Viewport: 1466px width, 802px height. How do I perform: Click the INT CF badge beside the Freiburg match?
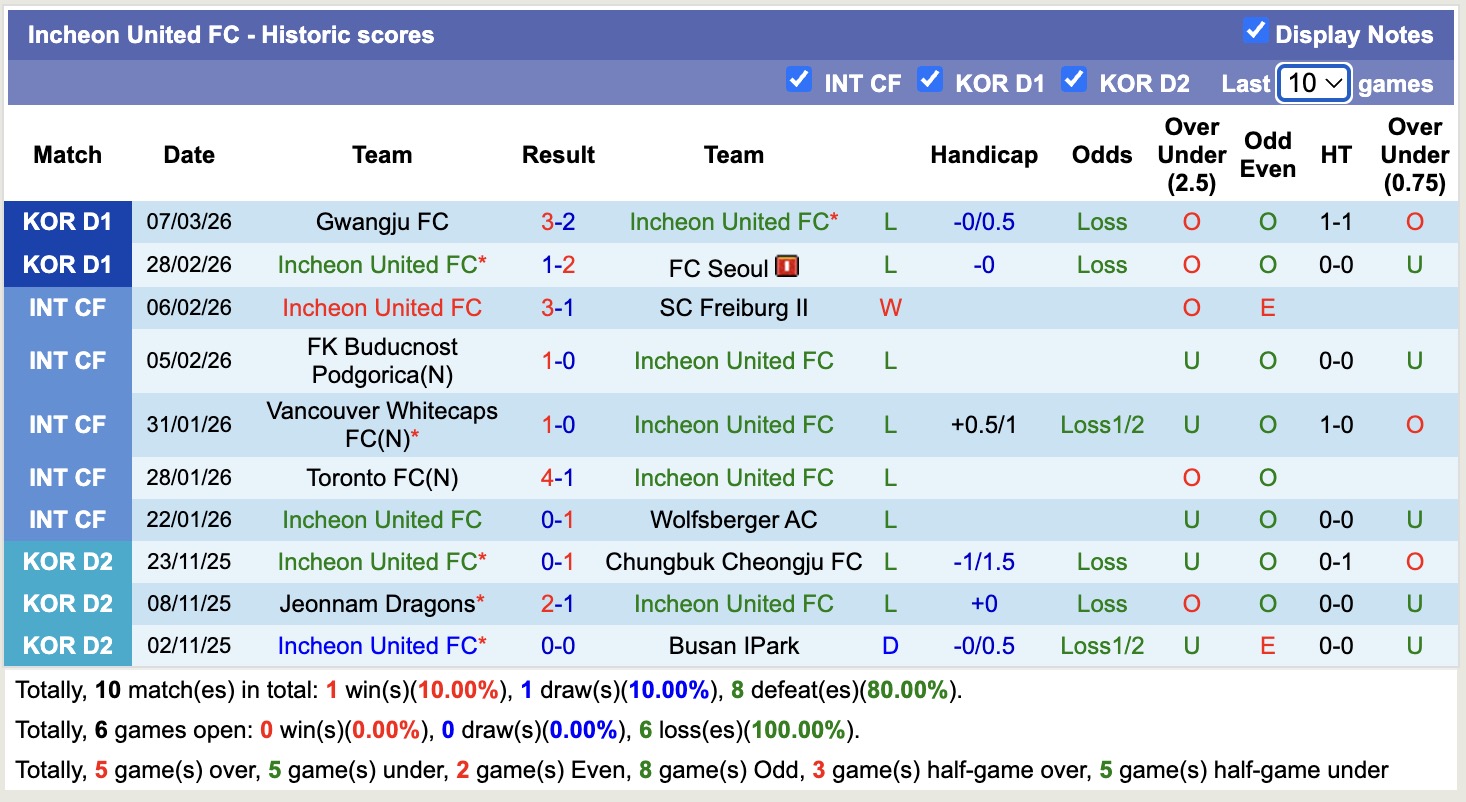pos(67,308)
